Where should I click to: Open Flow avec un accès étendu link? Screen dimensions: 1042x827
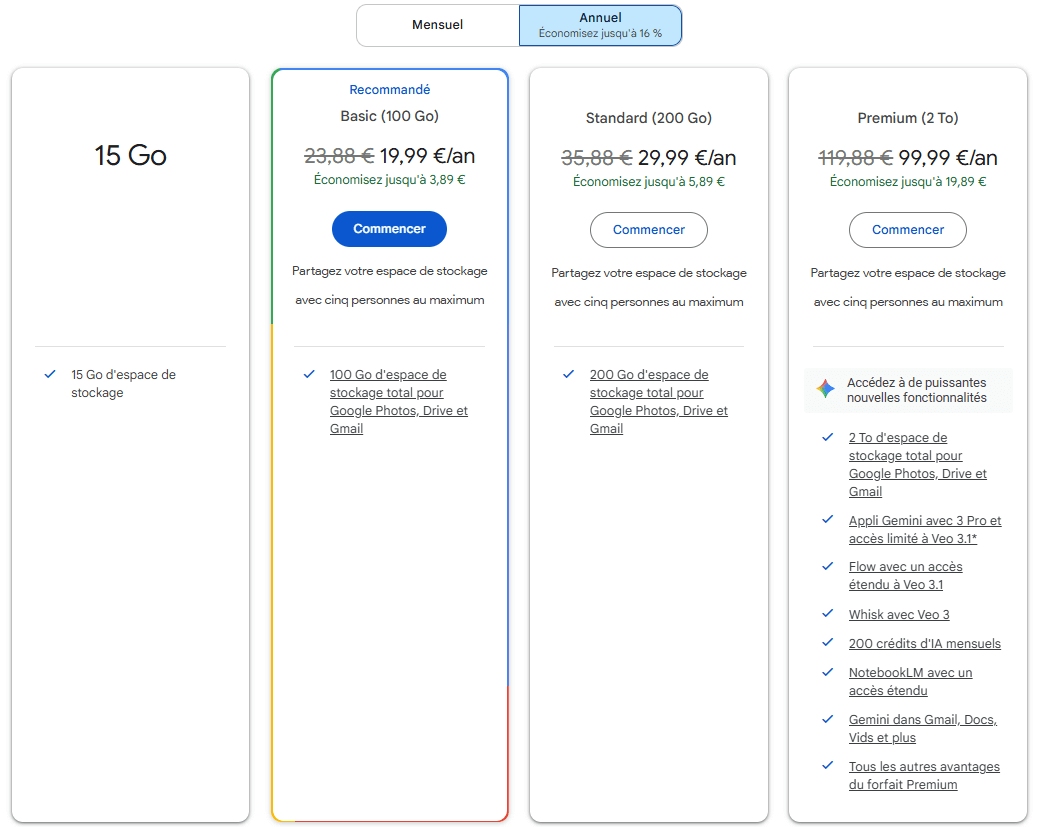(x=906, y=576)
